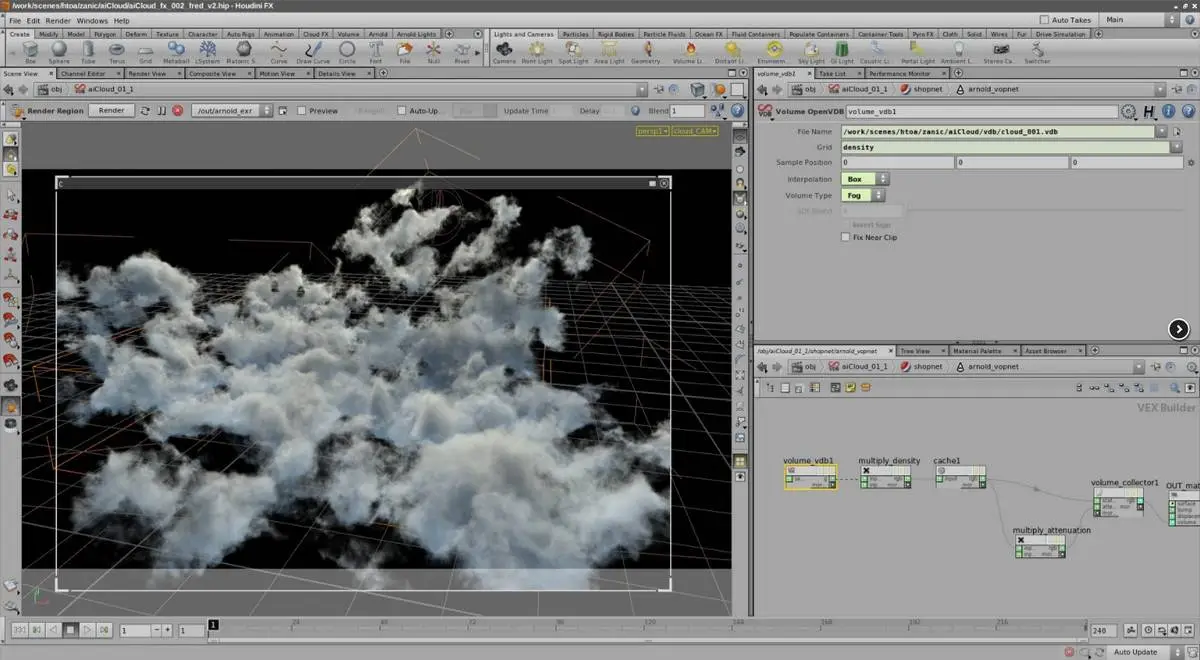Select the Sphere shelf tool
The height and width of the screenshot is (660, 1200).
59,50
